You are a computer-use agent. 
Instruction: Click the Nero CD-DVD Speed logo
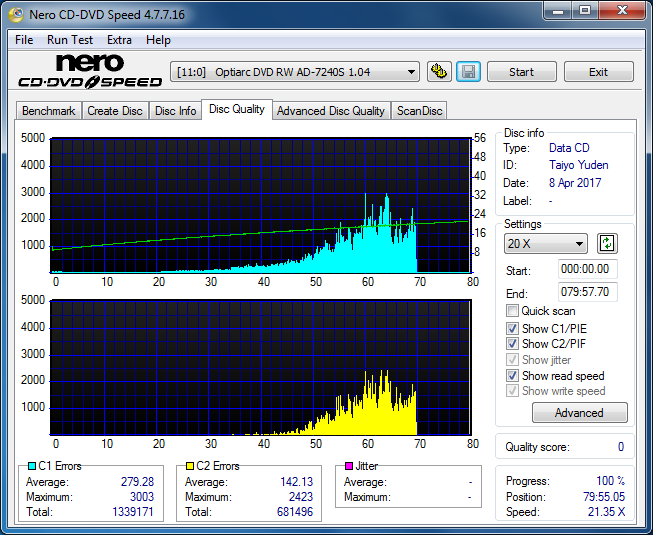[90, 71]
